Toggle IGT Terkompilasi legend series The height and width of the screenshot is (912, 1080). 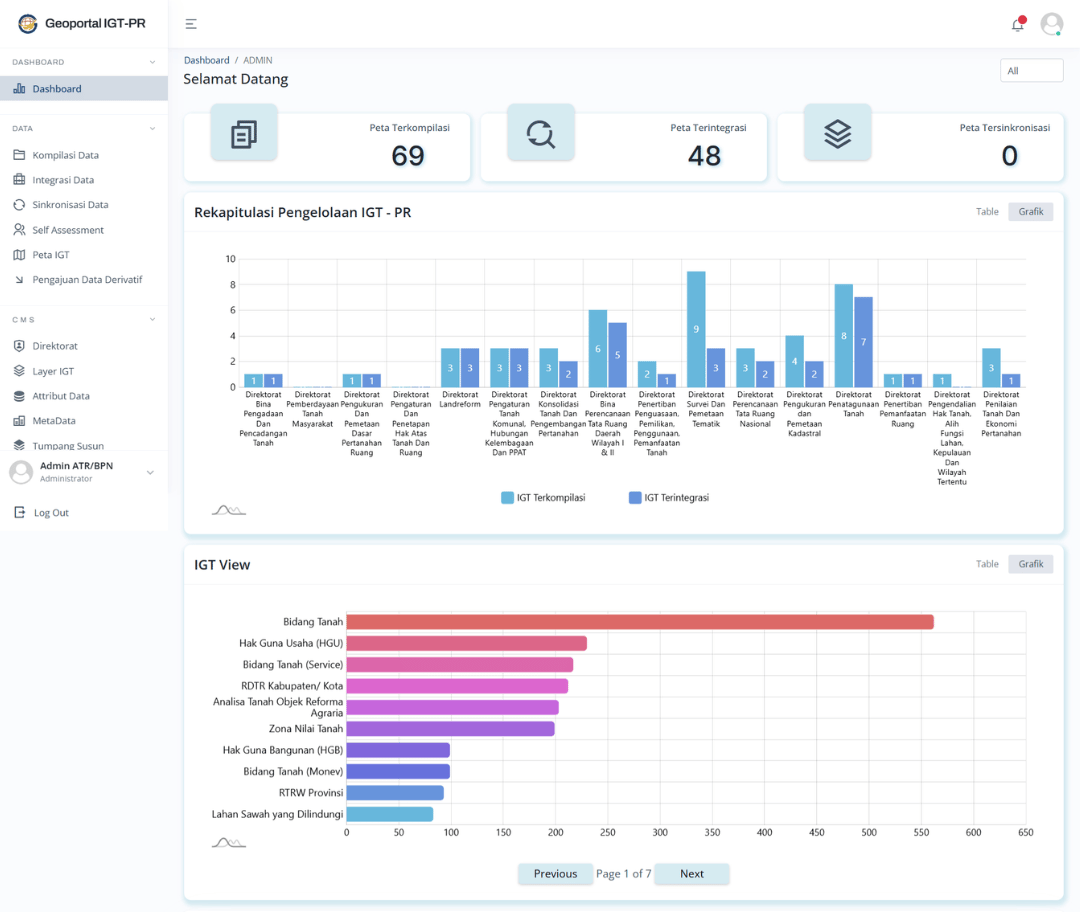(543, 498)
